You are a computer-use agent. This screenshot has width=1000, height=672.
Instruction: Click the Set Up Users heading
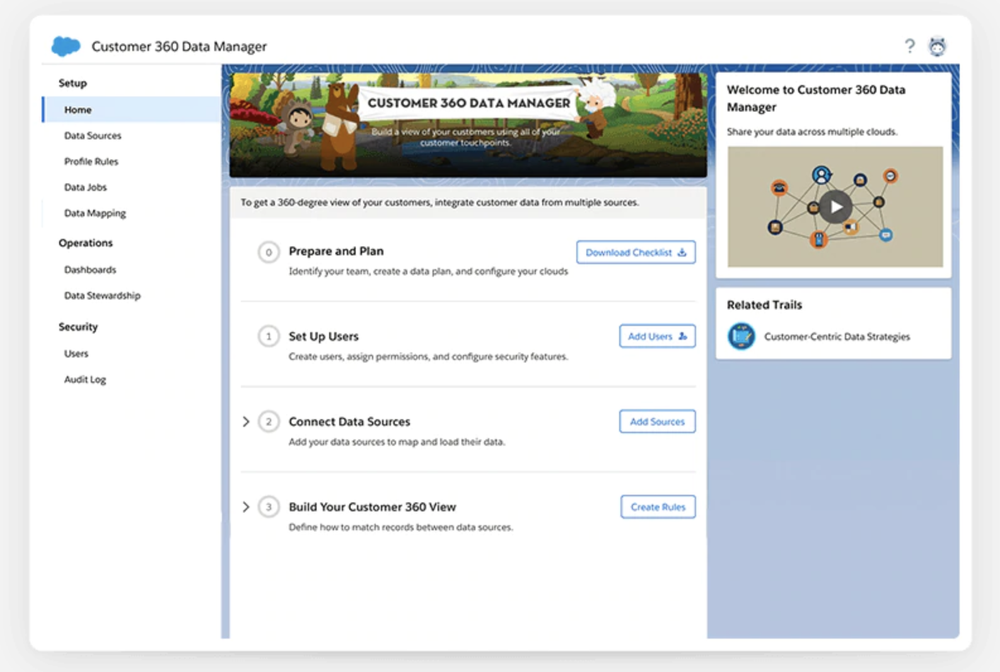(323, 336)
